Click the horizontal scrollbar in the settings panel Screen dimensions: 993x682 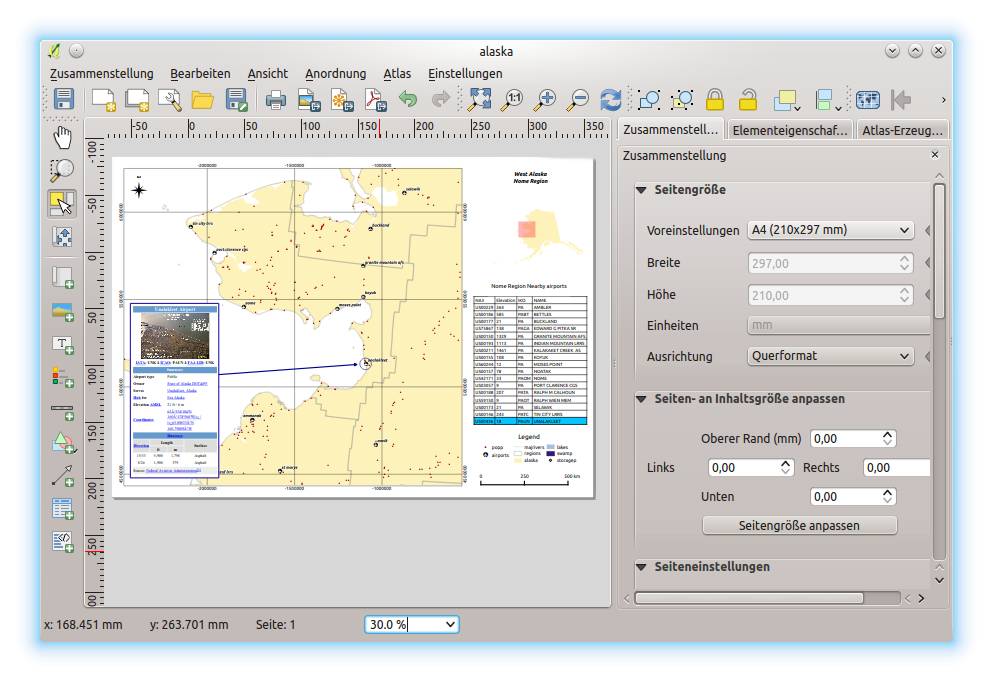748,598
